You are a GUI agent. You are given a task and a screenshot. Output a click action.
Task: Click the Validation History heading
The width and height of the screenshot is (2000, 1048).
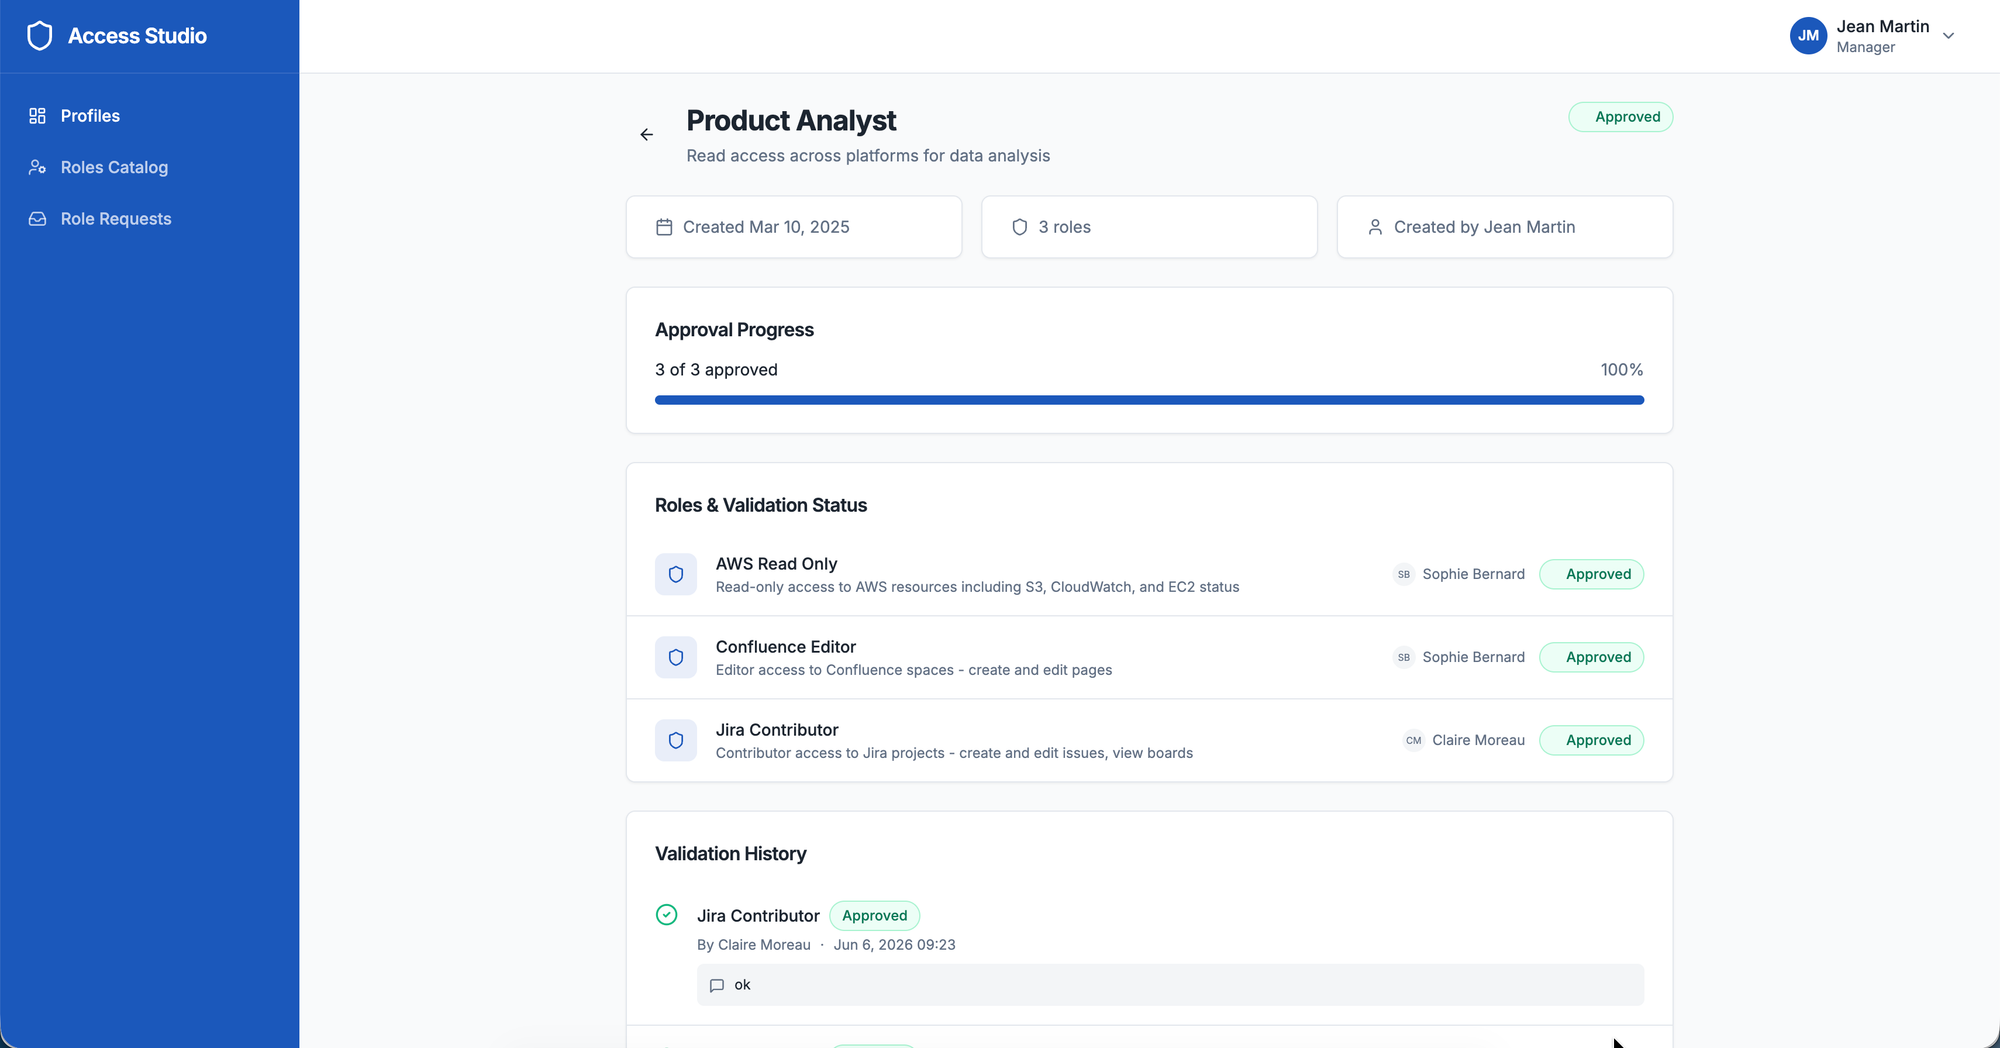click(x=730, y=854)
